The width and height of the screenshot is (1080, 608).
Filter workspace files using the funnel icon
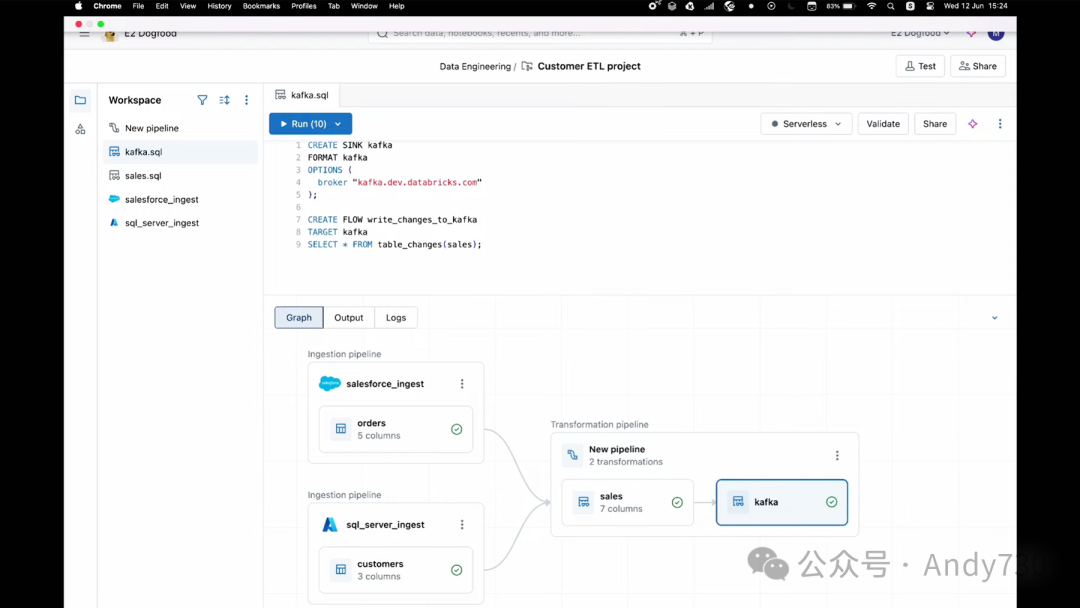tap(202, 100)
